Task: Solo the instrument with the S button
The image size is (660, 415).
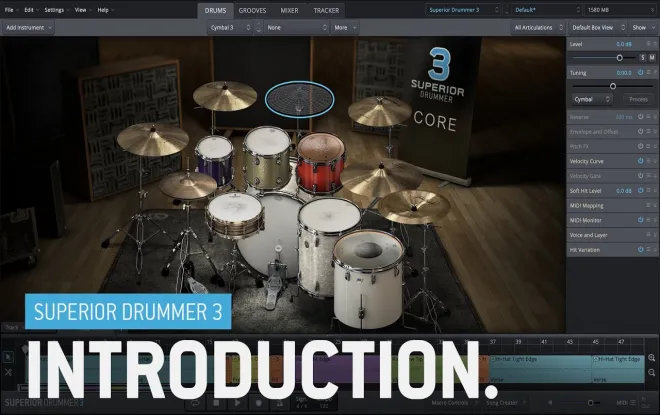Action: (x=643, y=58)
